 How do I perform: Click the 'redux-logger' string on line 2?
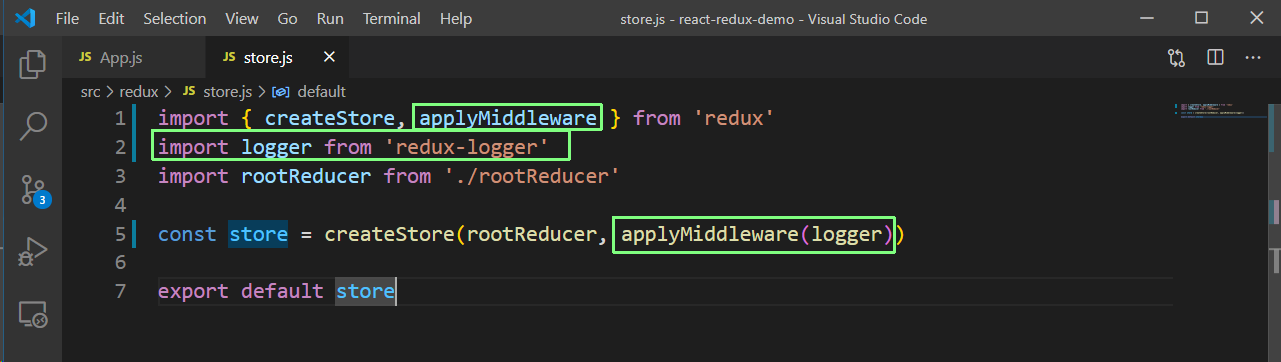click(x=467, y=148)
